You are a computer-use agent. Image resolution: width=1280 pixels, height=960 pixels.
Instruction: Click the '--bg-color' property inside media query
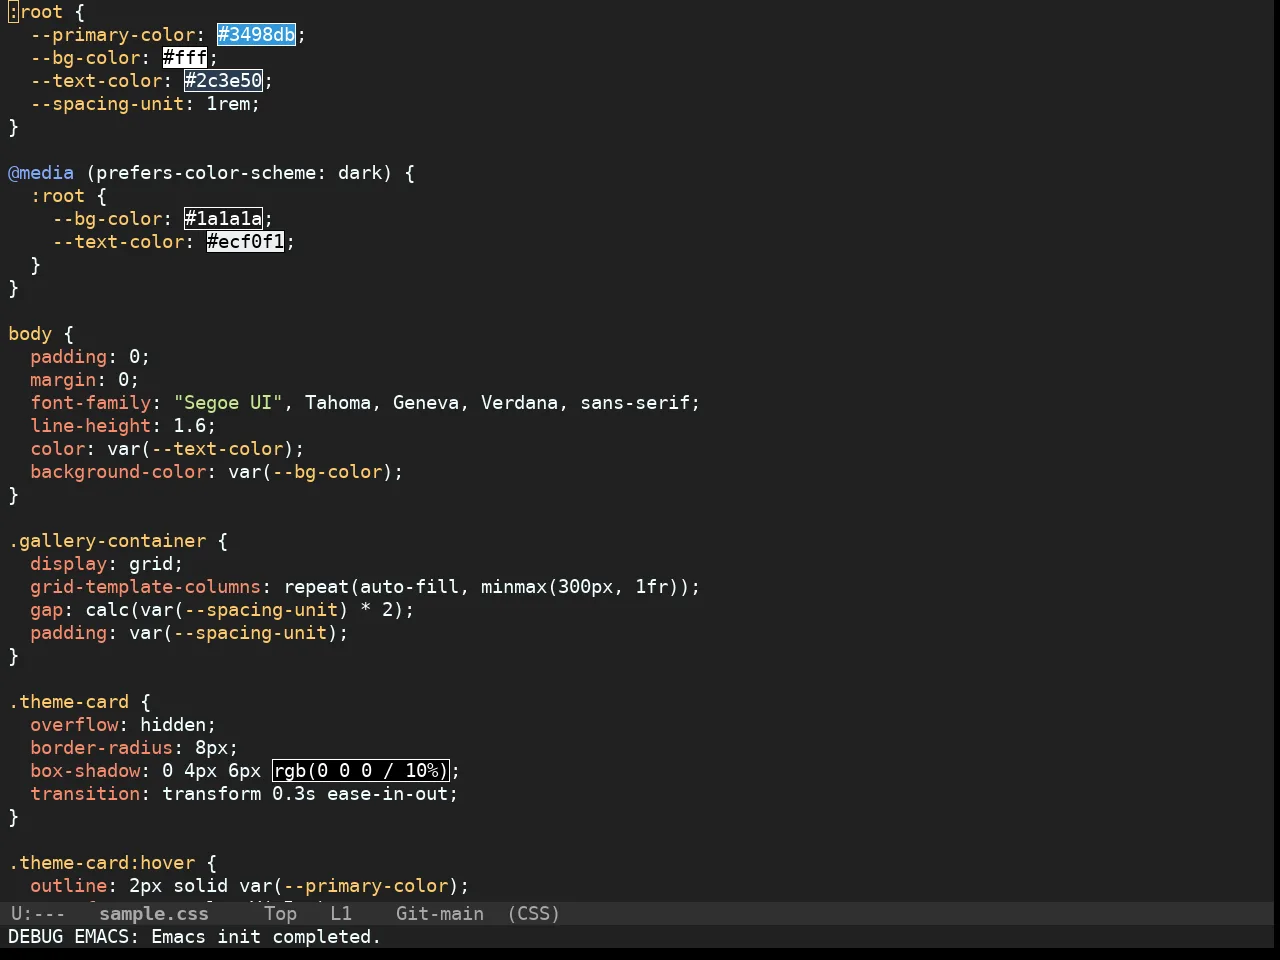107,219
